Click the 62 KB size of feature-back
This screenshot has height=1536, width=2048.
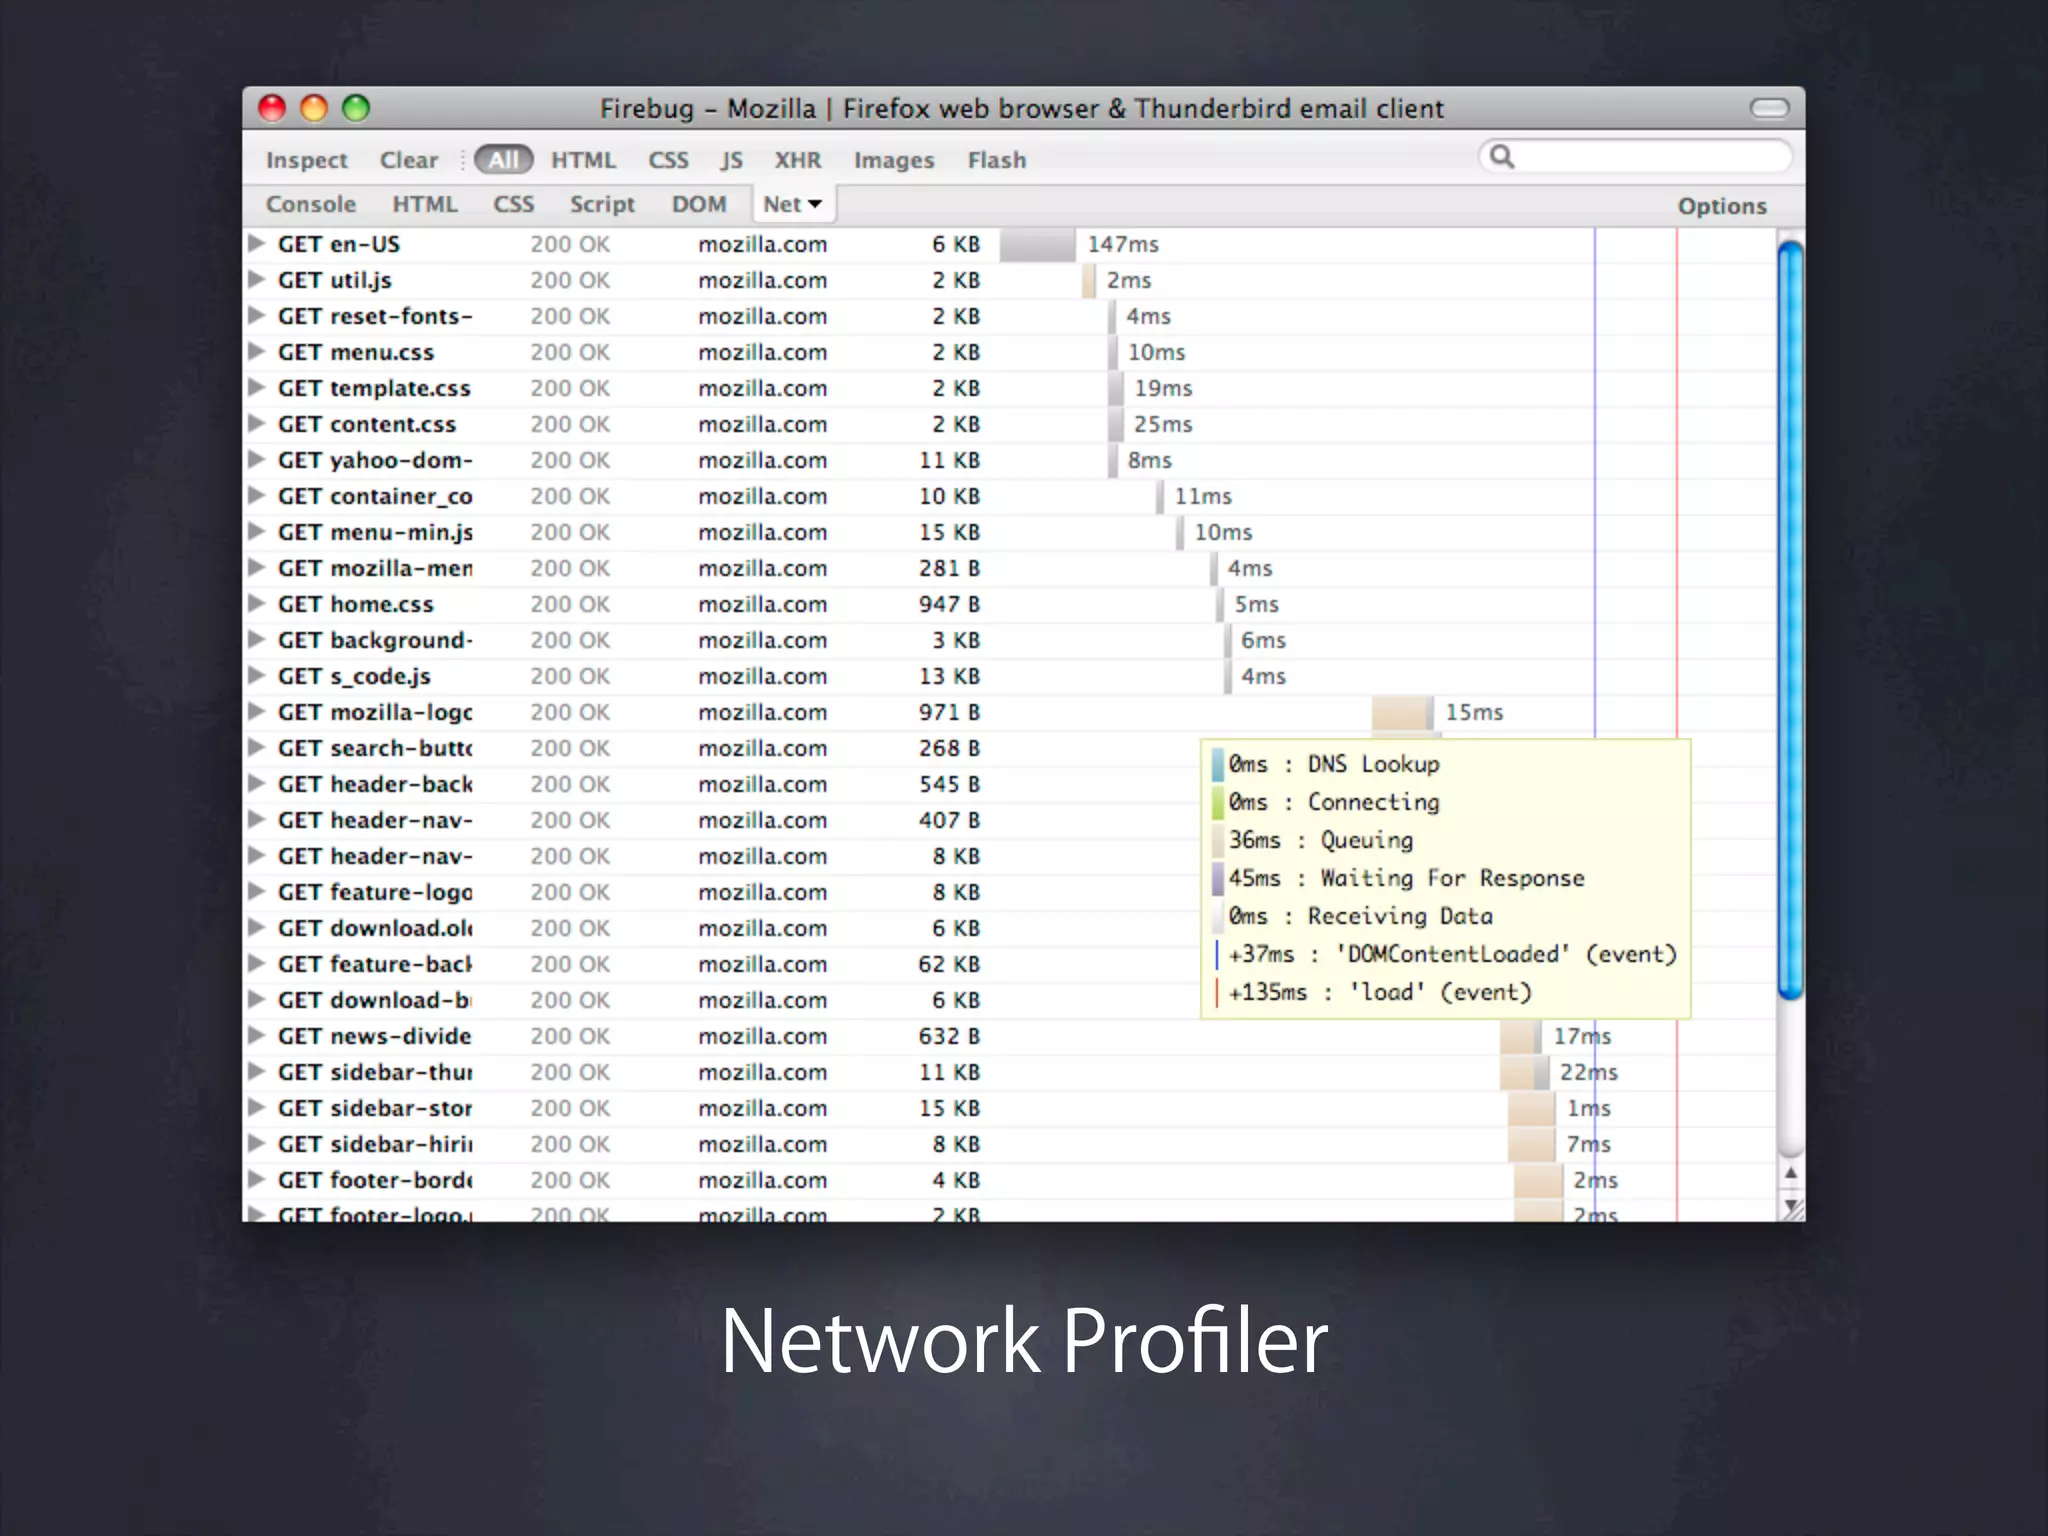coord(949,964)
